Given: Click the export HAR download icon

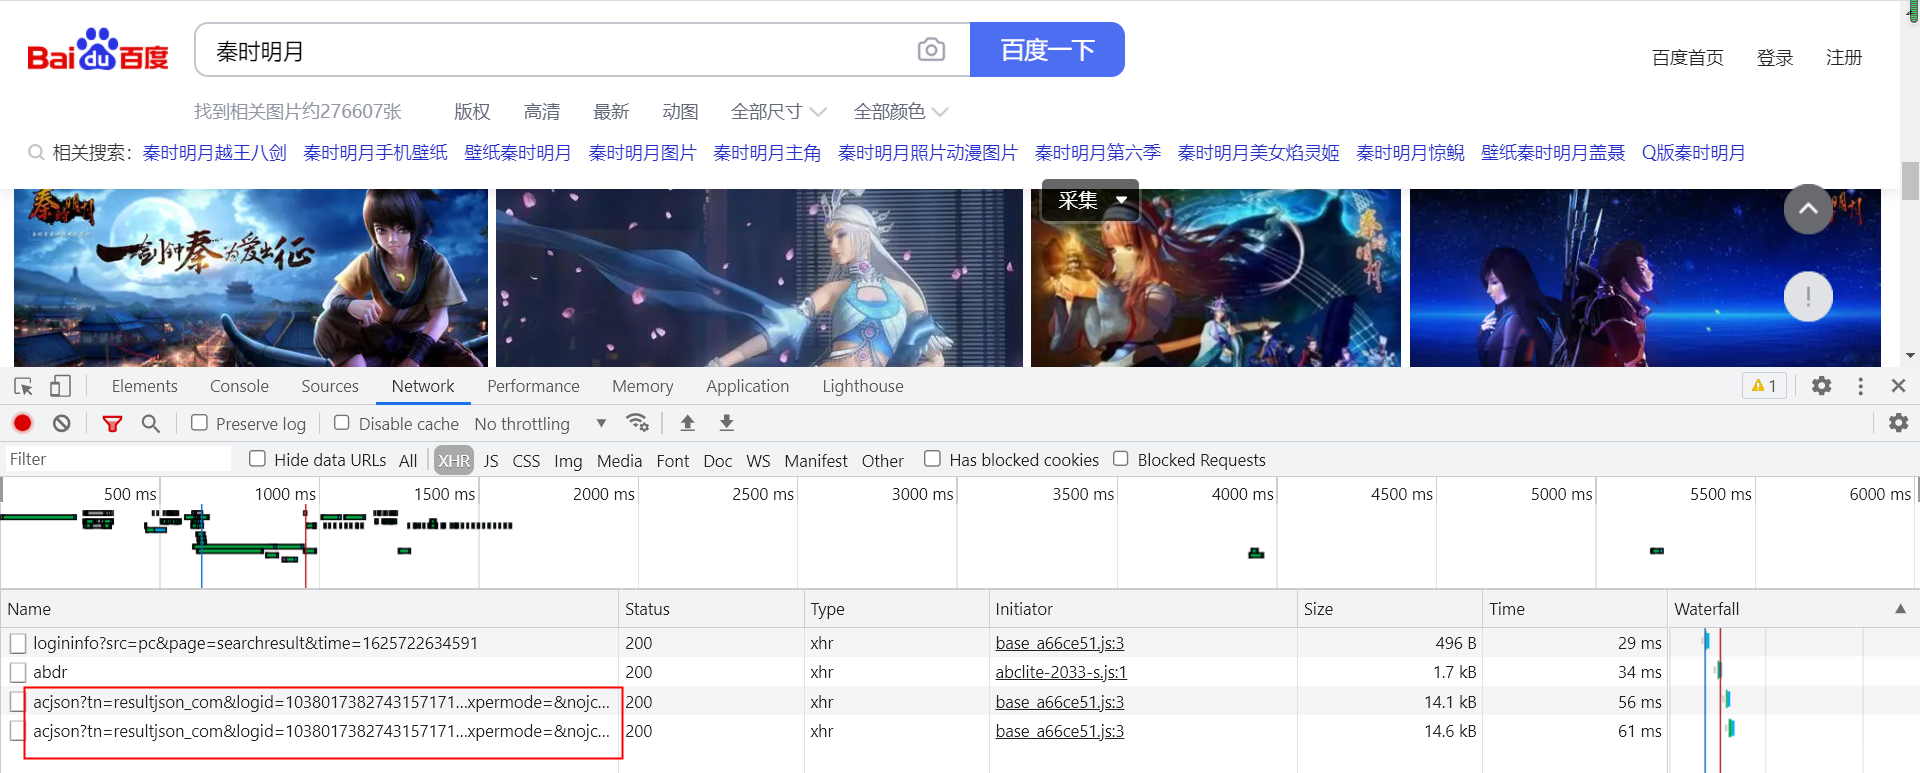Looking at the screenshot, I should pyautogui.click(x=727, y=423).
